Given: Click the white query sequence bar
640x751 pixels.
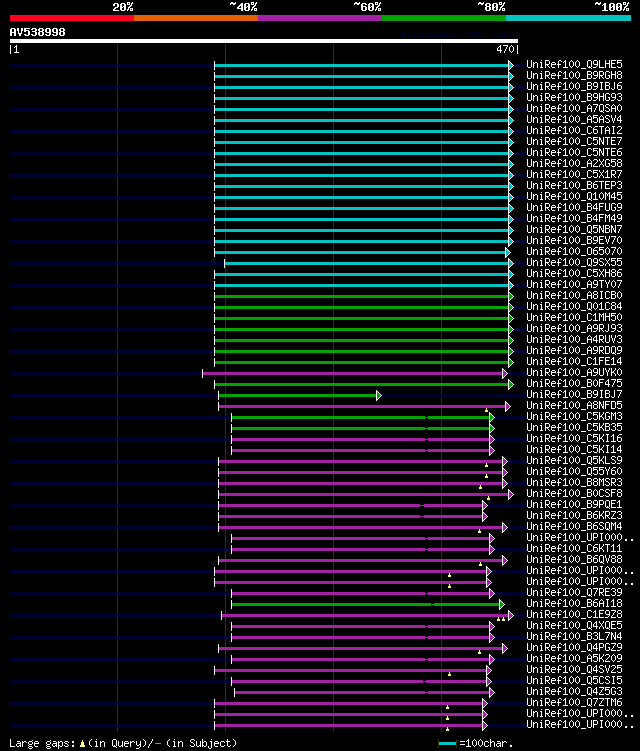Looking at the screenshot, I should (x=263, y=41).
